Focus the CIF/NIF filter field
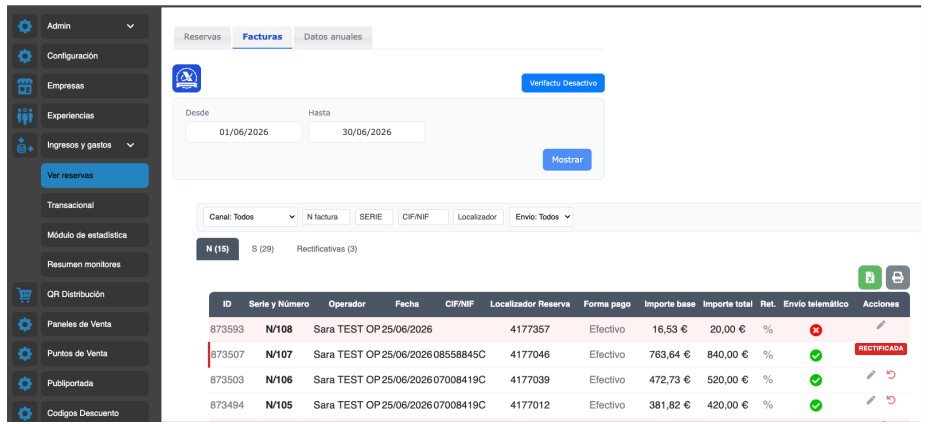The image size is (928, 424). click(423, 217)
